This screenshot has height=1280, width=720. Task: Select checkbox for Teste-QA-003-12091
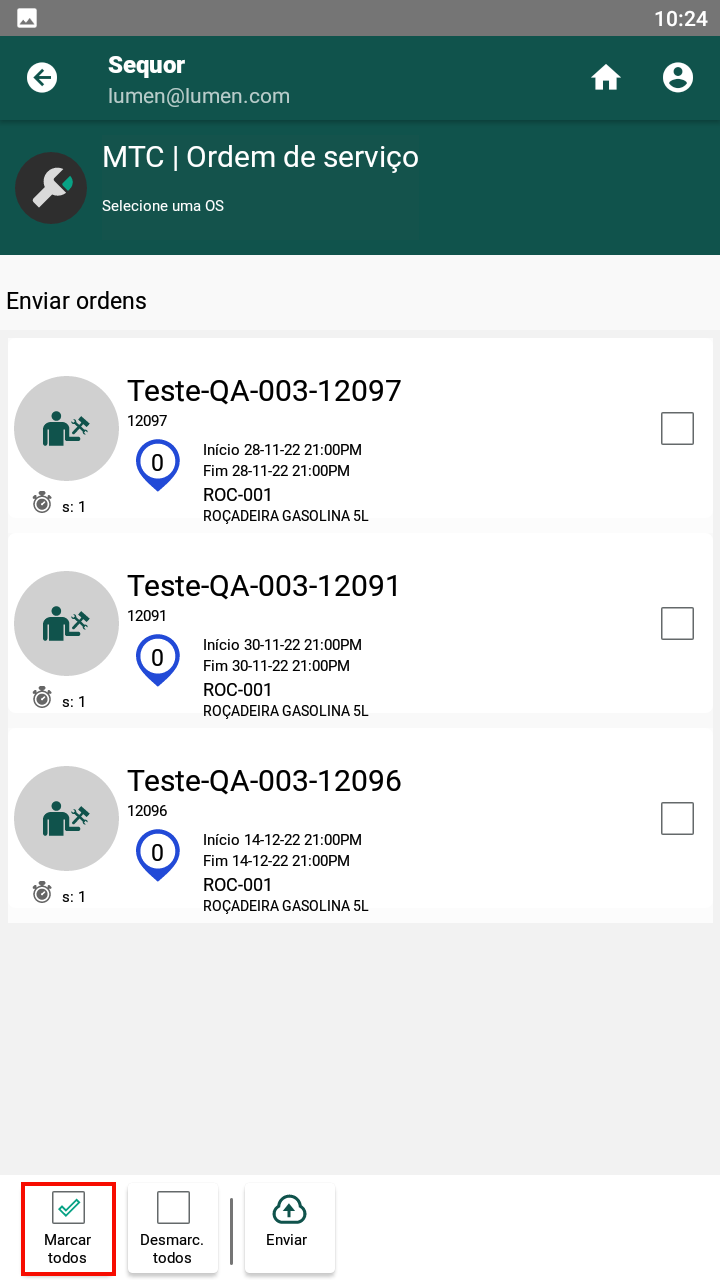click(678, 623)
